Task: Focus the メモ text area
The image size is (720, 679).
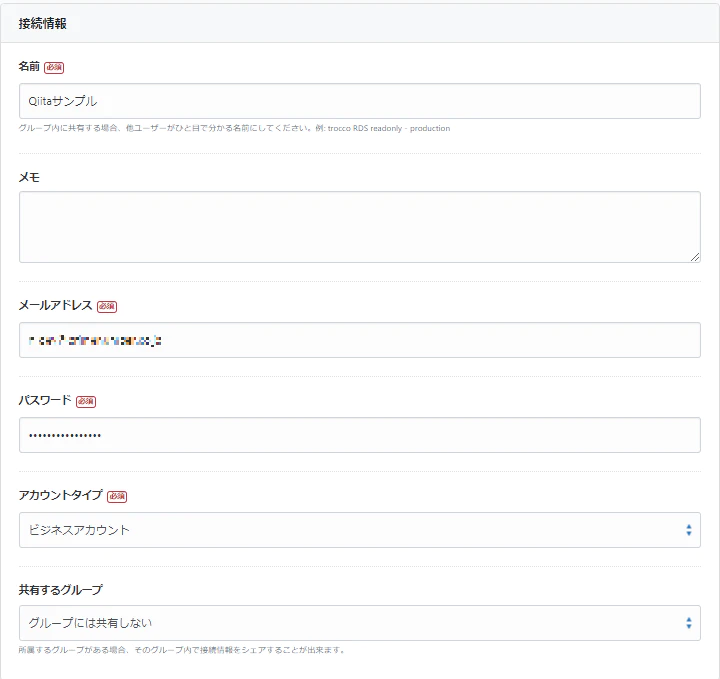Action: coord(359,227)
